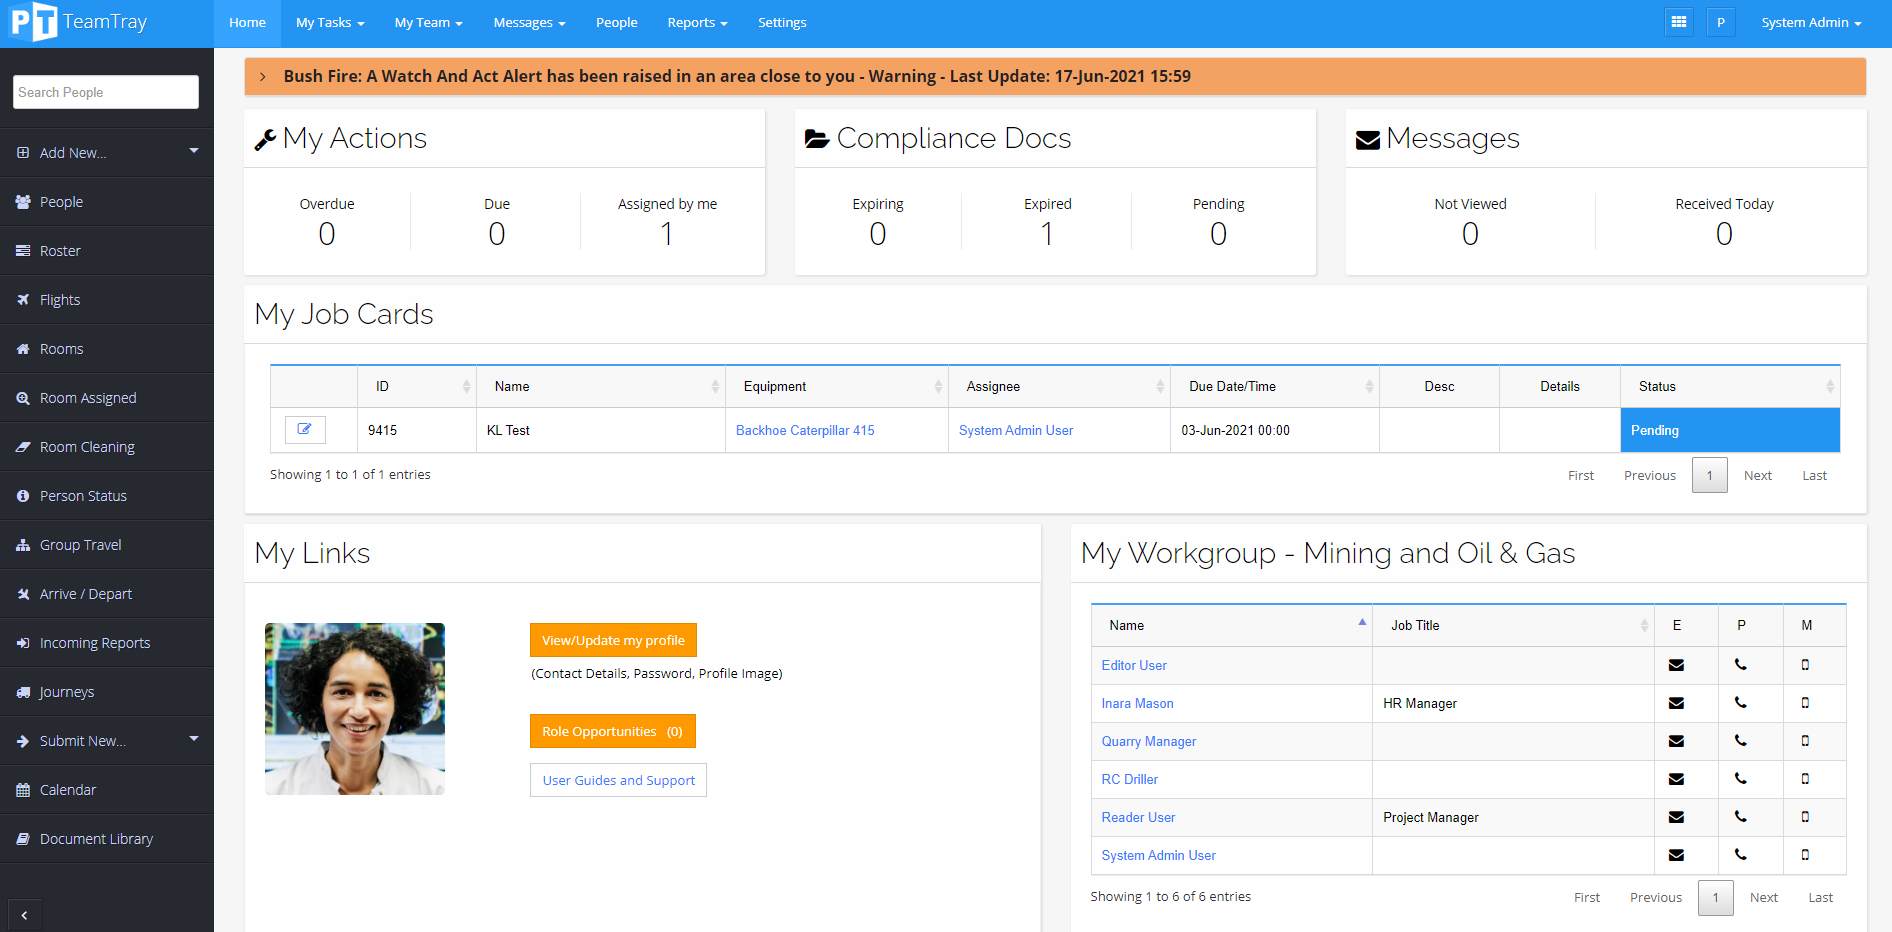Click the Search People input field

click(x=105, y=91)
